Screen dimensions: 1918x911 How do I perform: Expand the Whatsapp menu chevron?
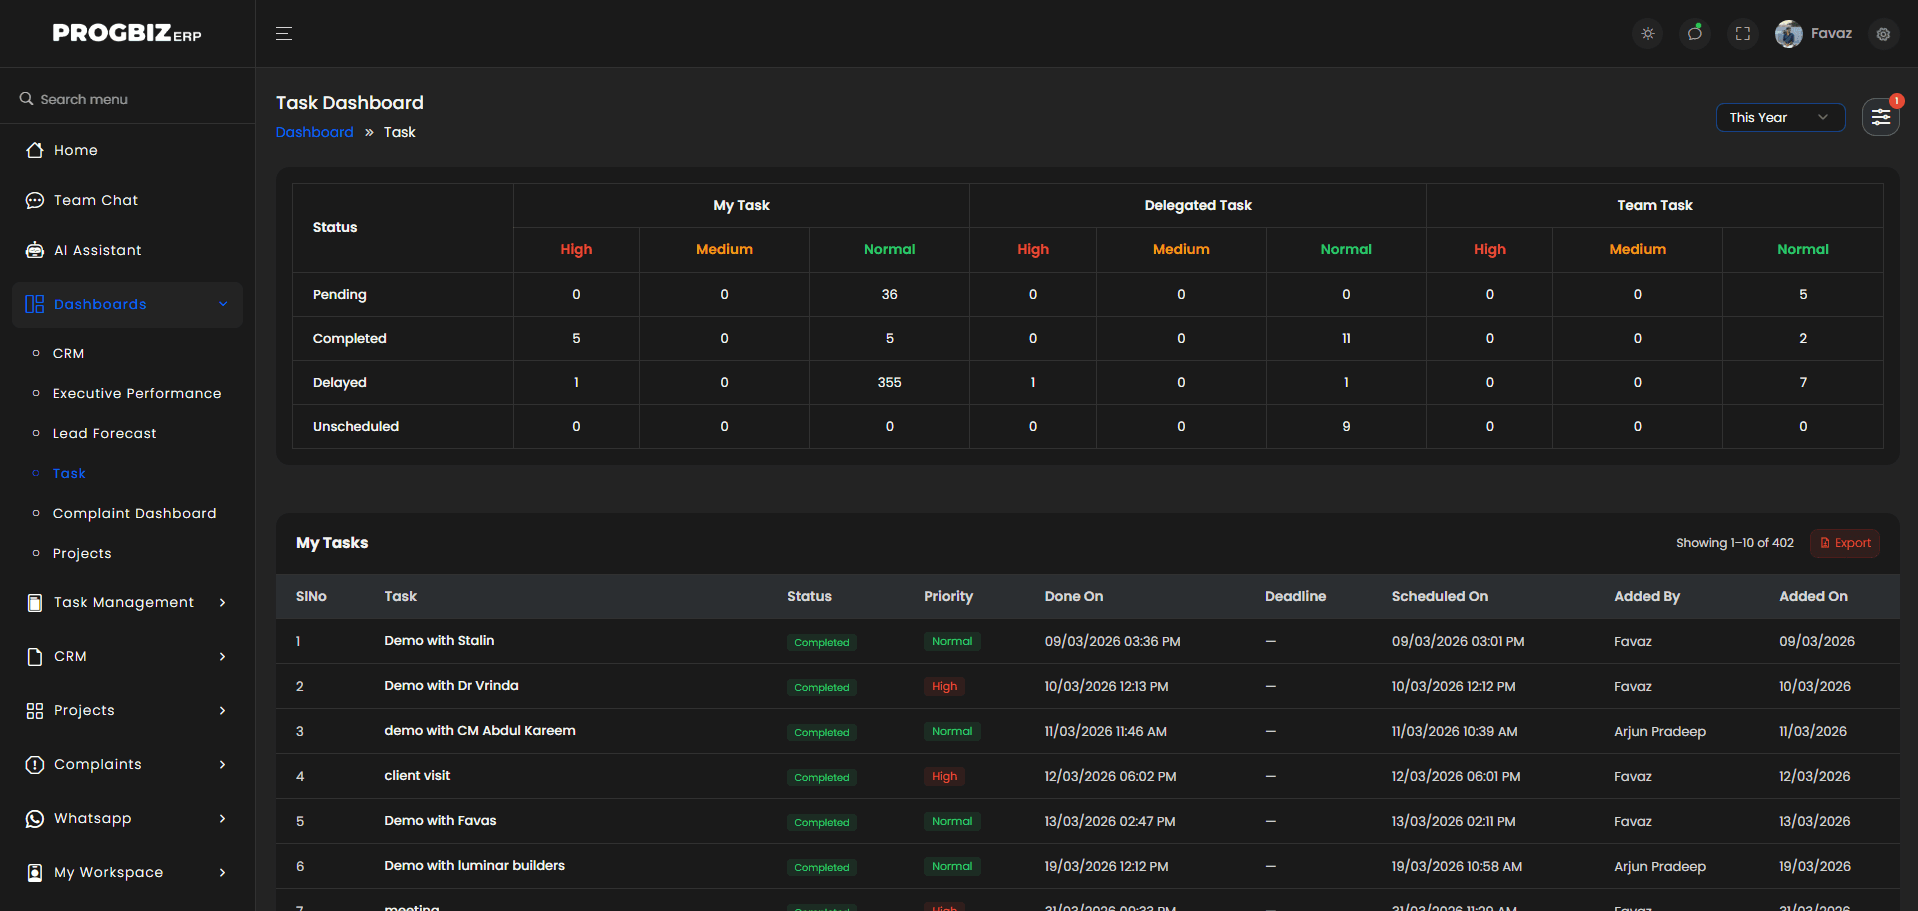[x=223, y=818]
